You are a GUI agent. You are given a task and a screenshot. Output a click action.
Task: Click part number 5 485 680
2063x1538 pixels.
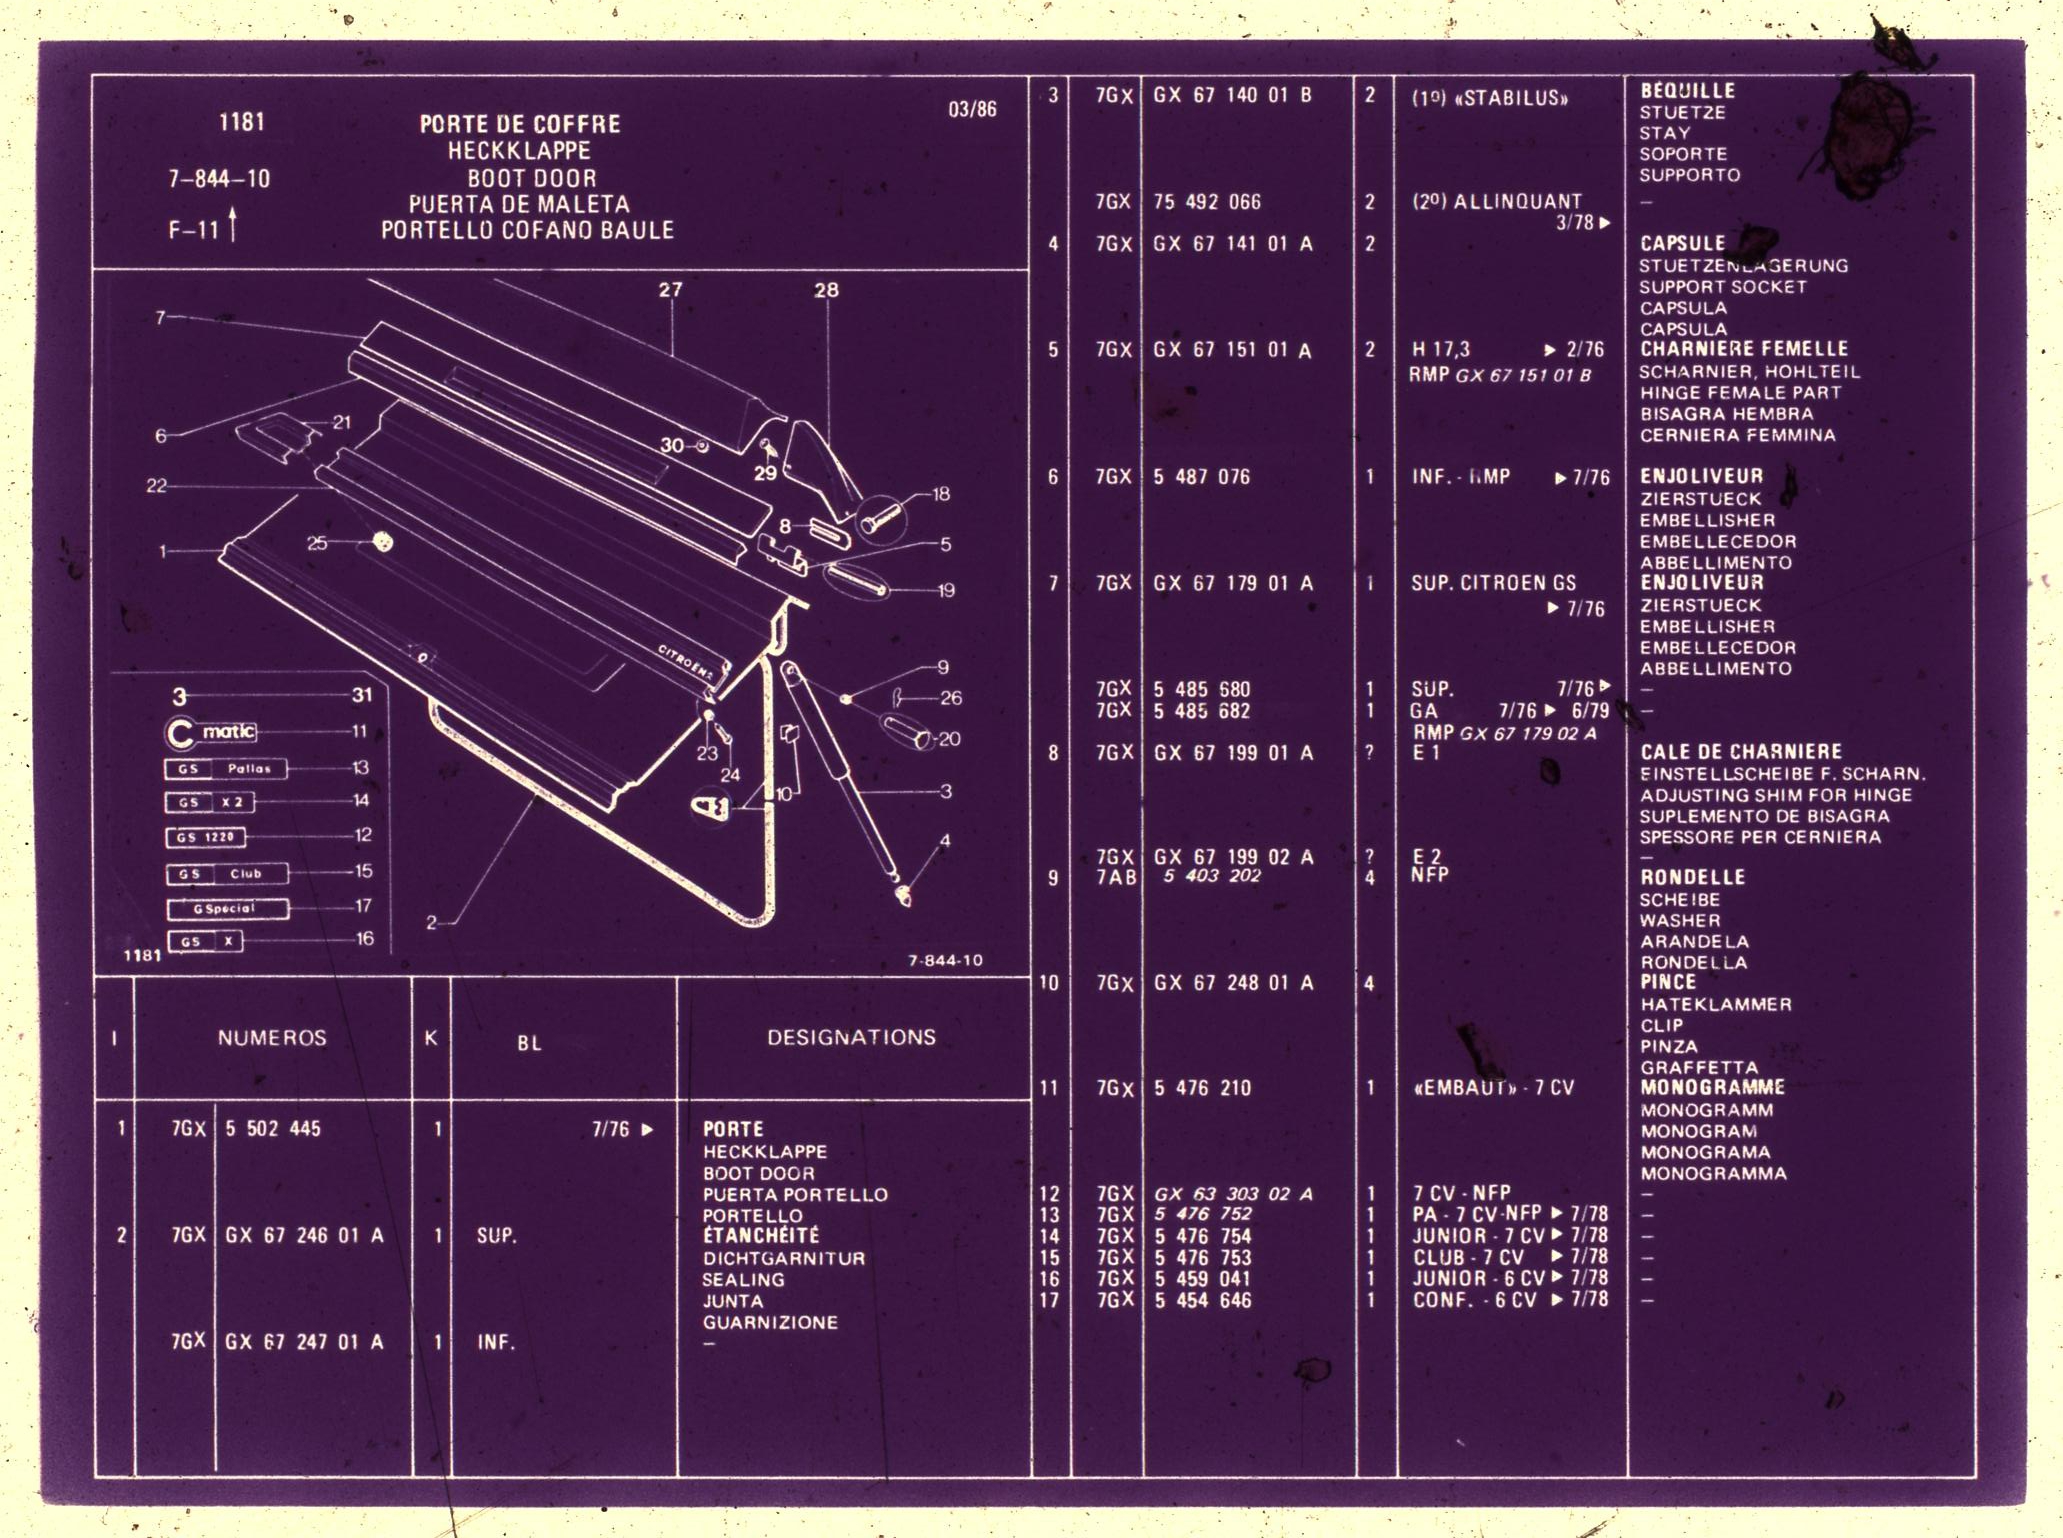pyautogui.click(x=1201, y=690)
